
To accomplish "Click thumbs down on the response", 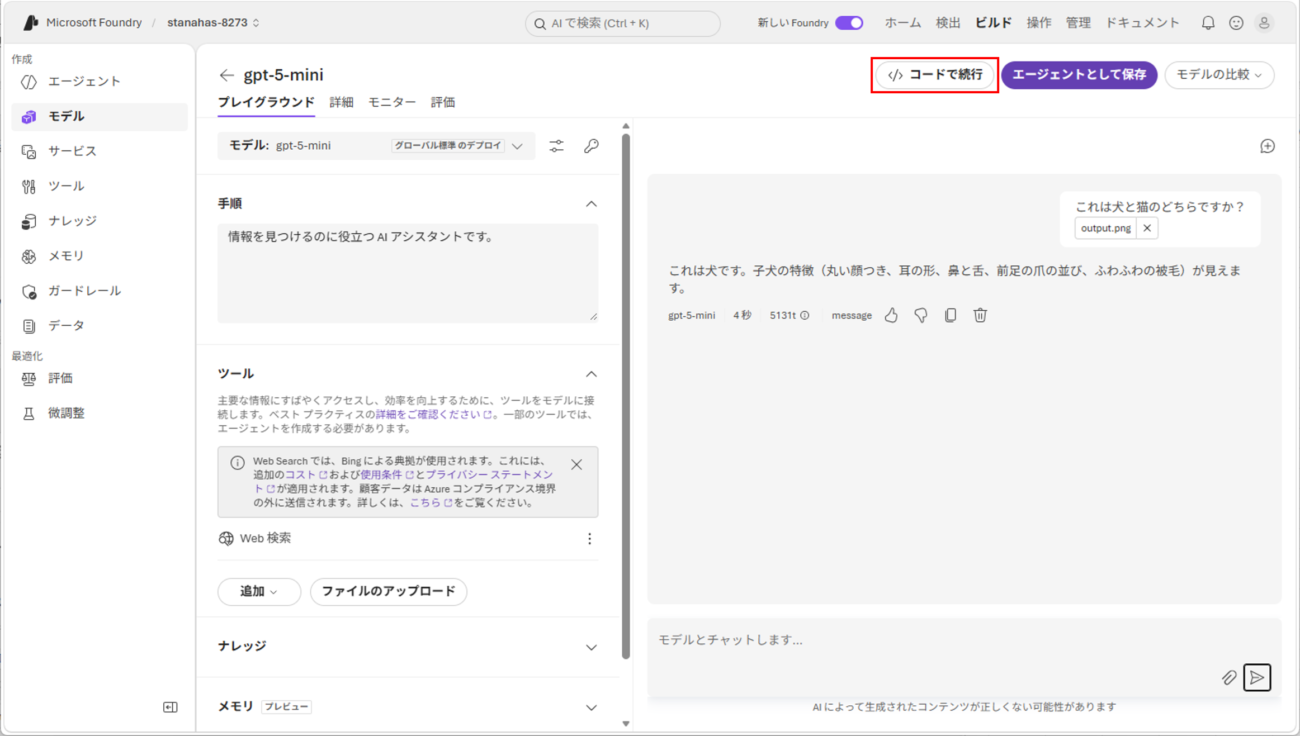I will [x=921, y=315].
